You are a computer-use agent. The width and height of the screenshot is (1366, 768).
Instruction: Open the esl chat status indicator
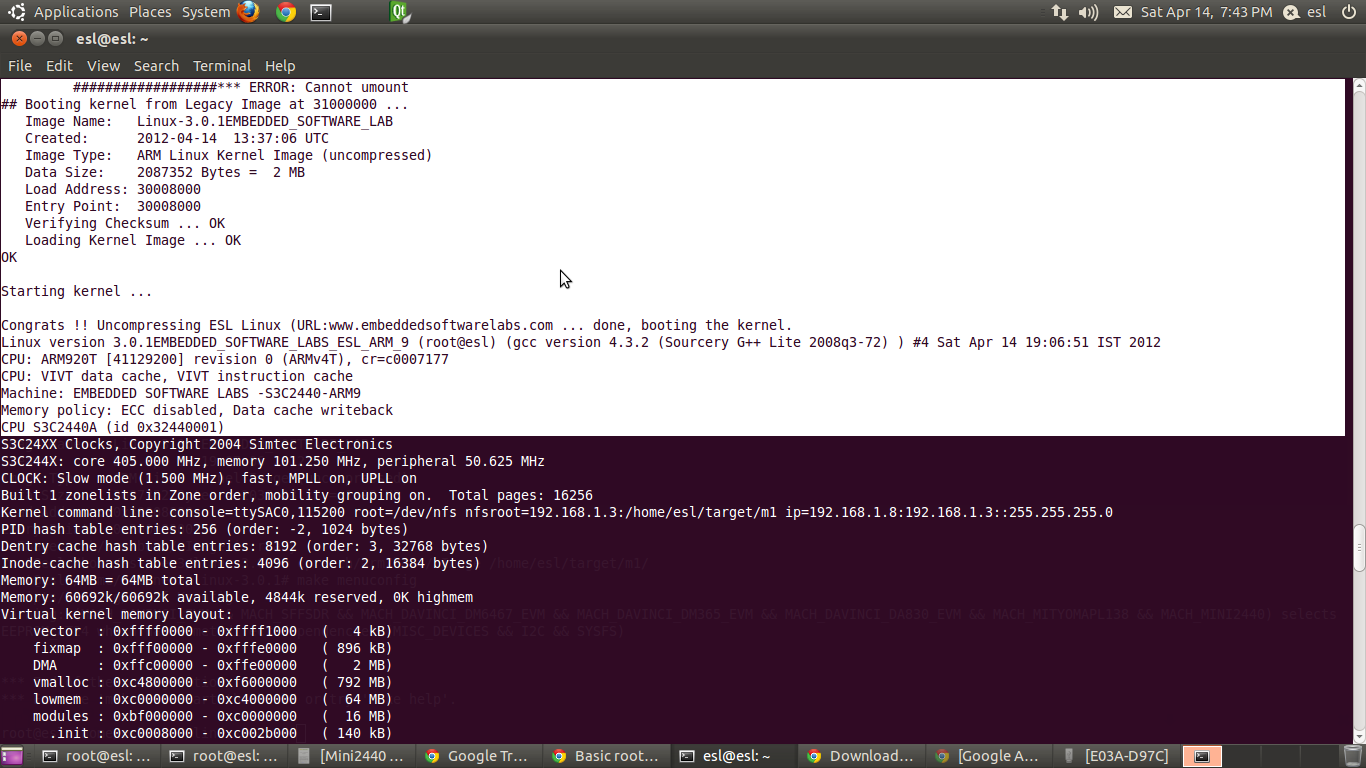click(1310, 12)
